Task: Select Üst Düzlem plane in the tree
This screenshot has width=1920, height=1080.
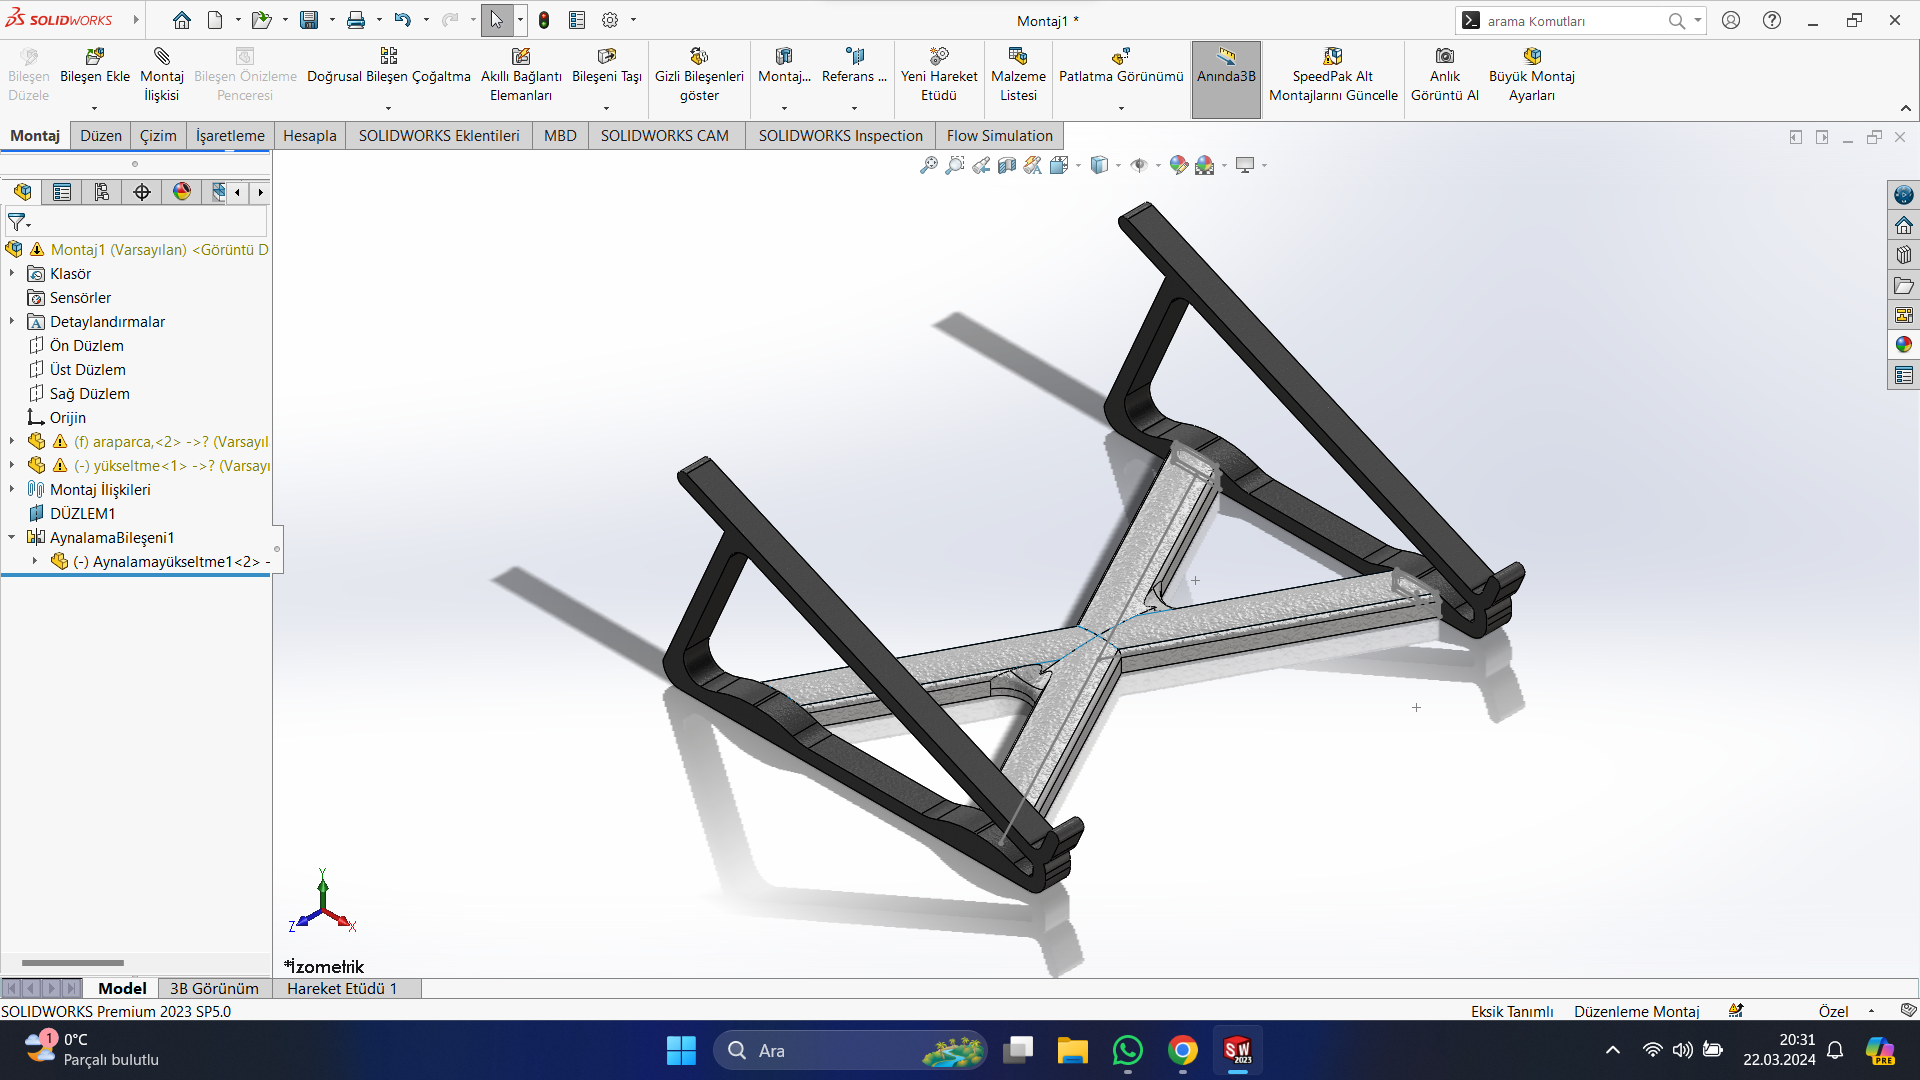Action: [x=87, y=369]
